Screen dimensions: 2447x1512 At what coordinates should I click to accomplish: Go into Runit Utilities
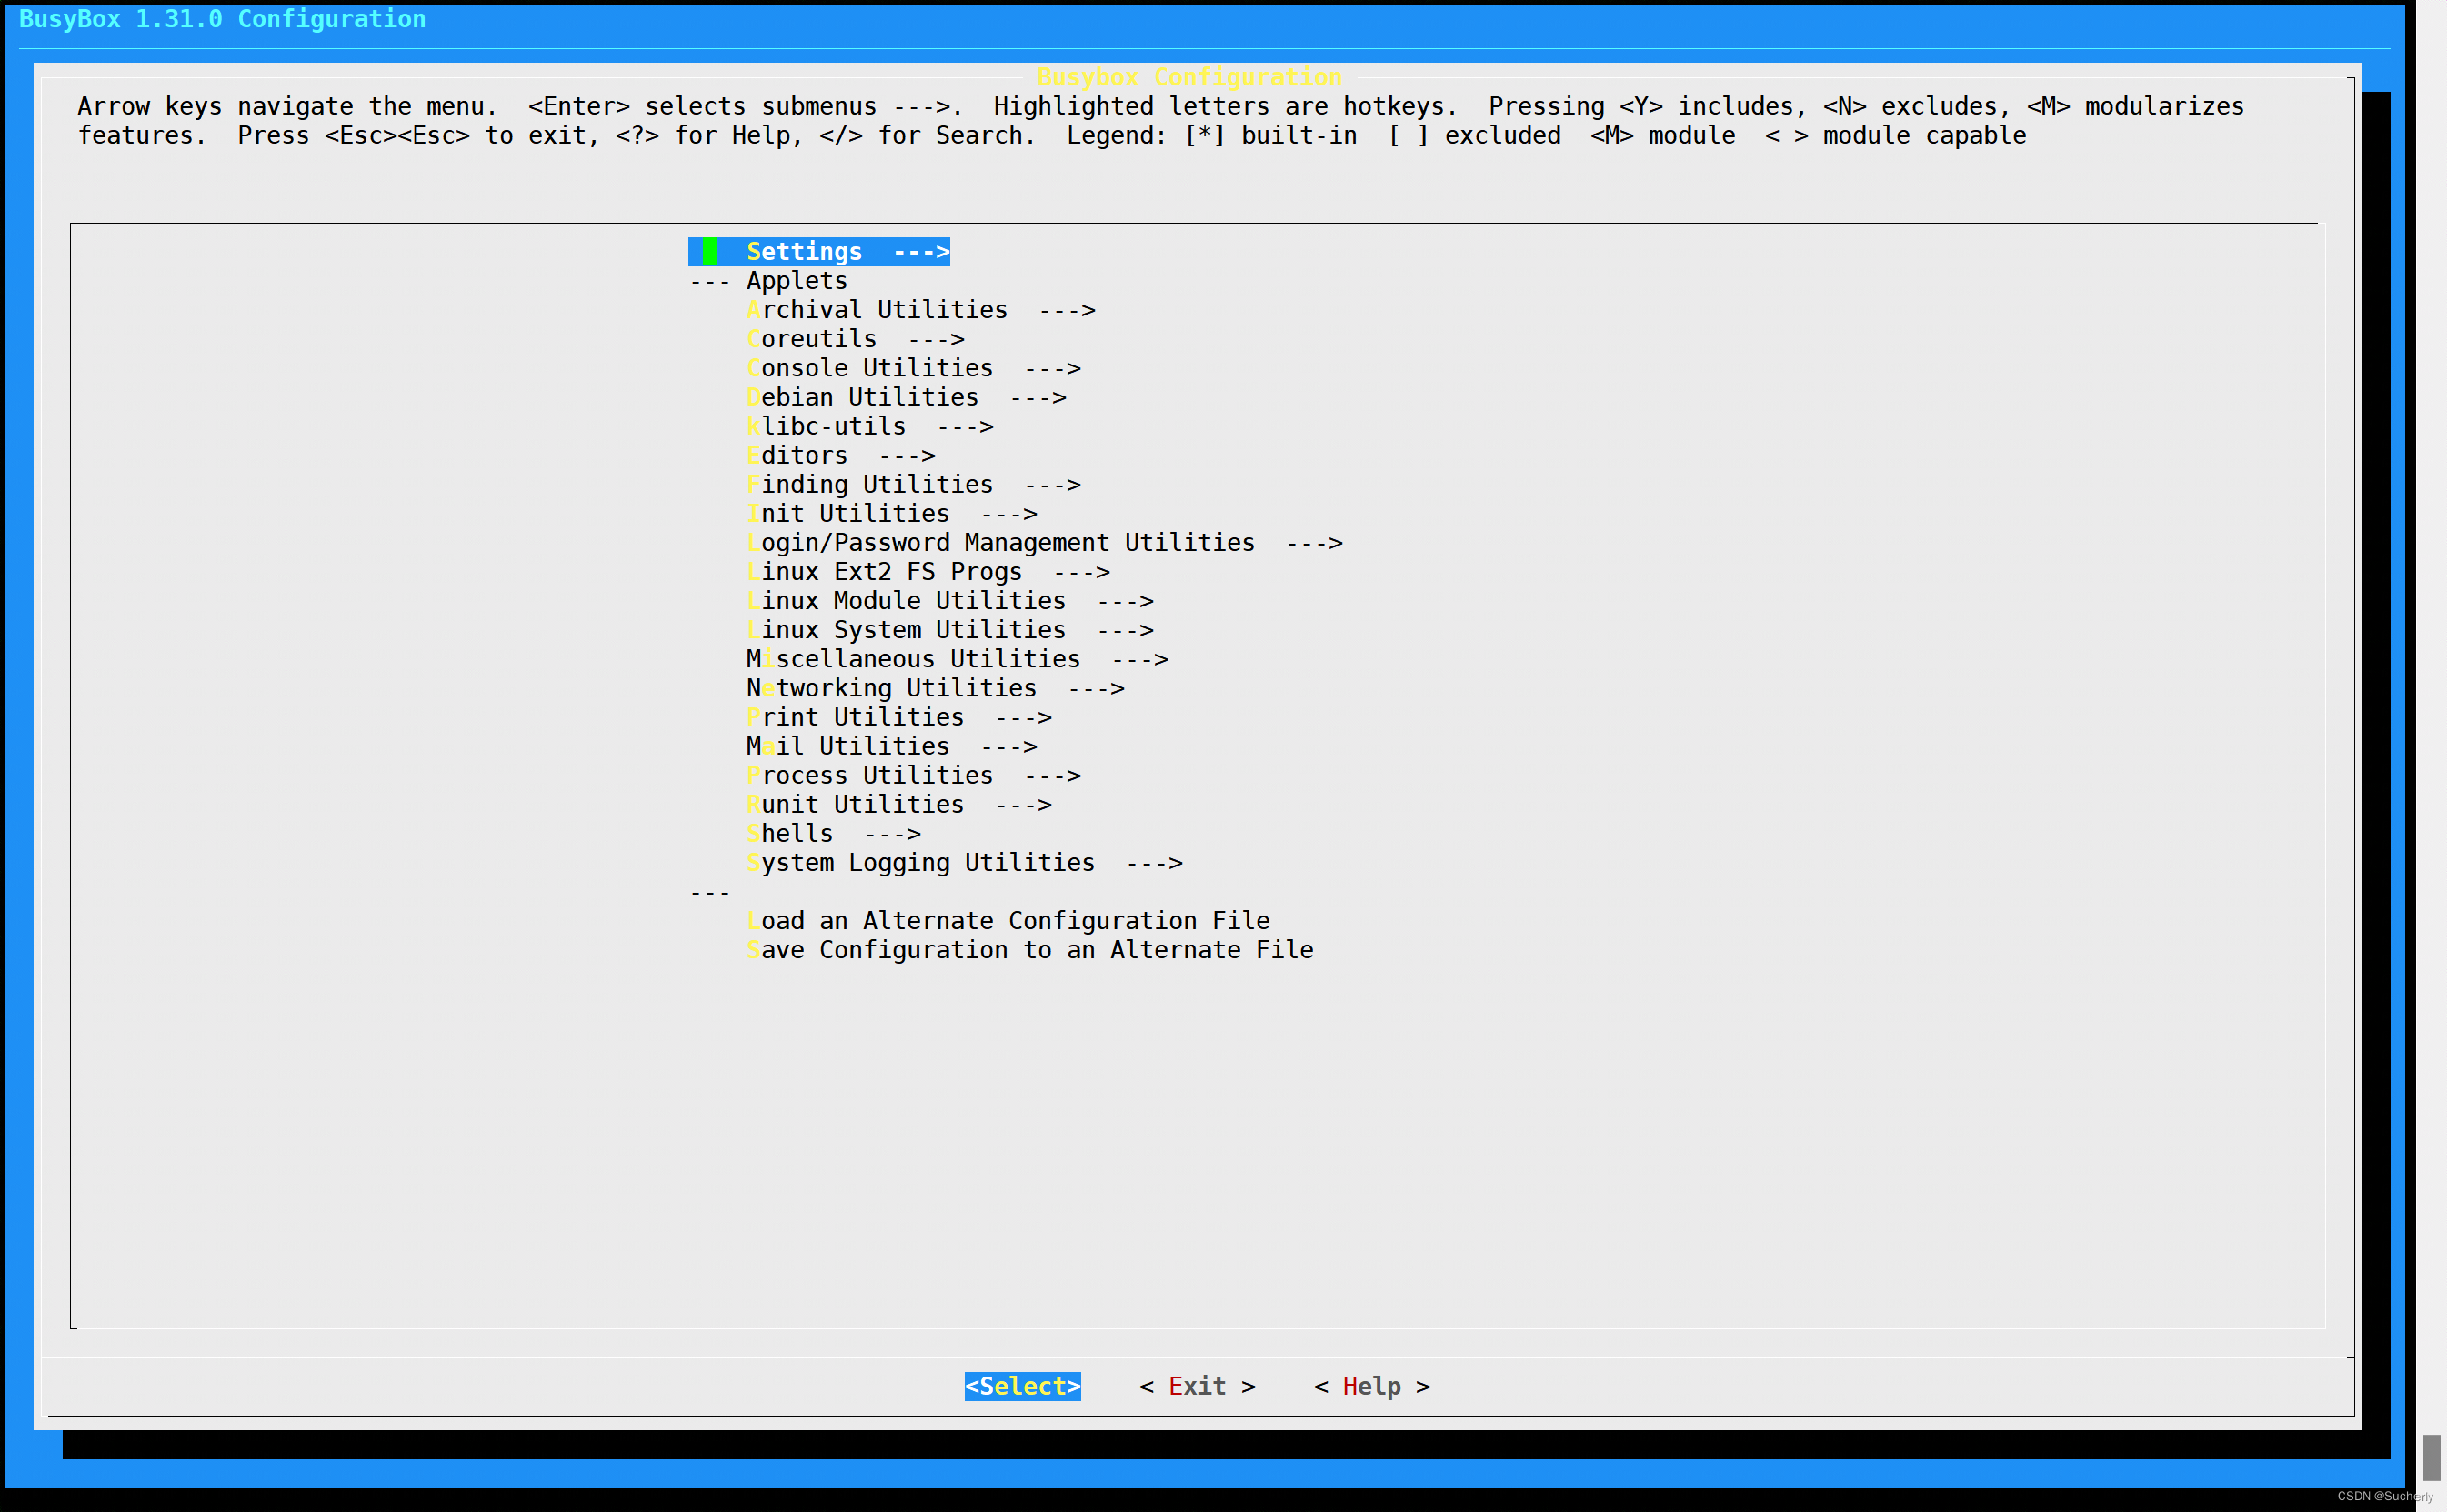tap(899, 804)
